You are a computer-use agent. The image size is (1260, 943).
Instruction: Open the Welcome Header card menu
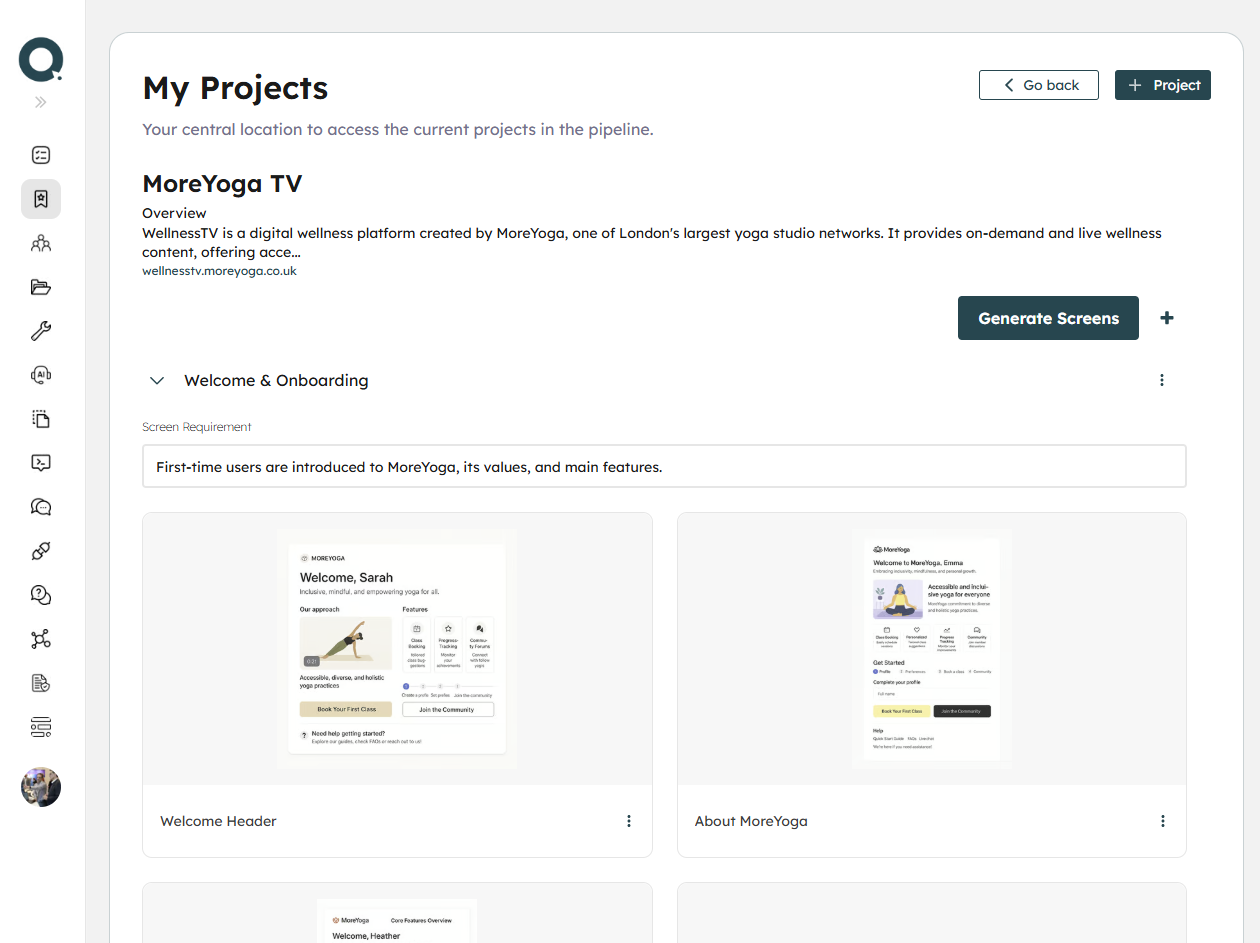[628, 820]
